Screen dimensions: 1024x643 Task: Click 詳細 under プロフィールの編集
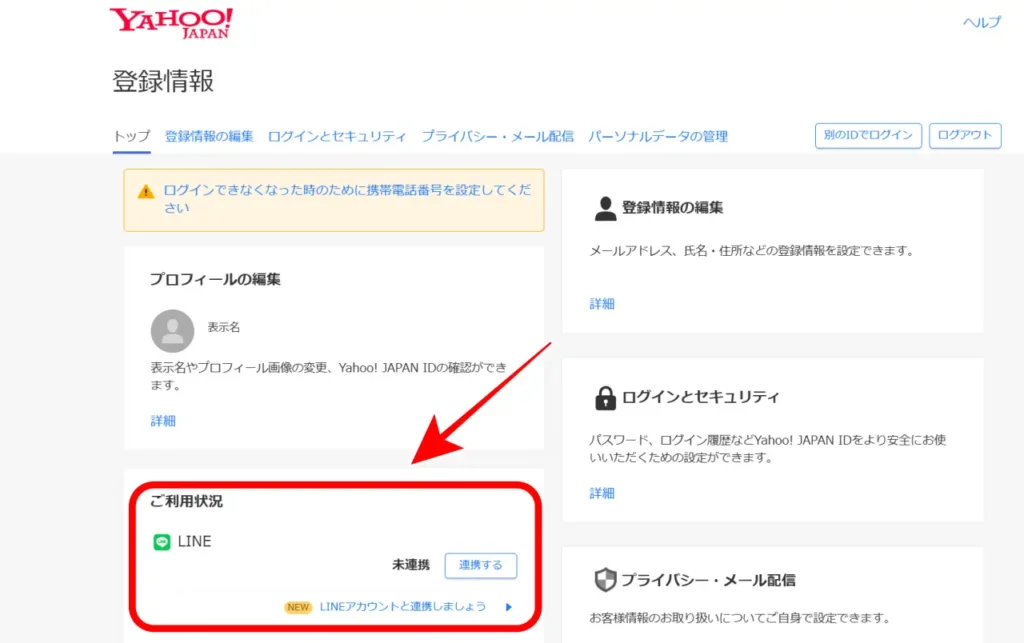click(162, 421)
